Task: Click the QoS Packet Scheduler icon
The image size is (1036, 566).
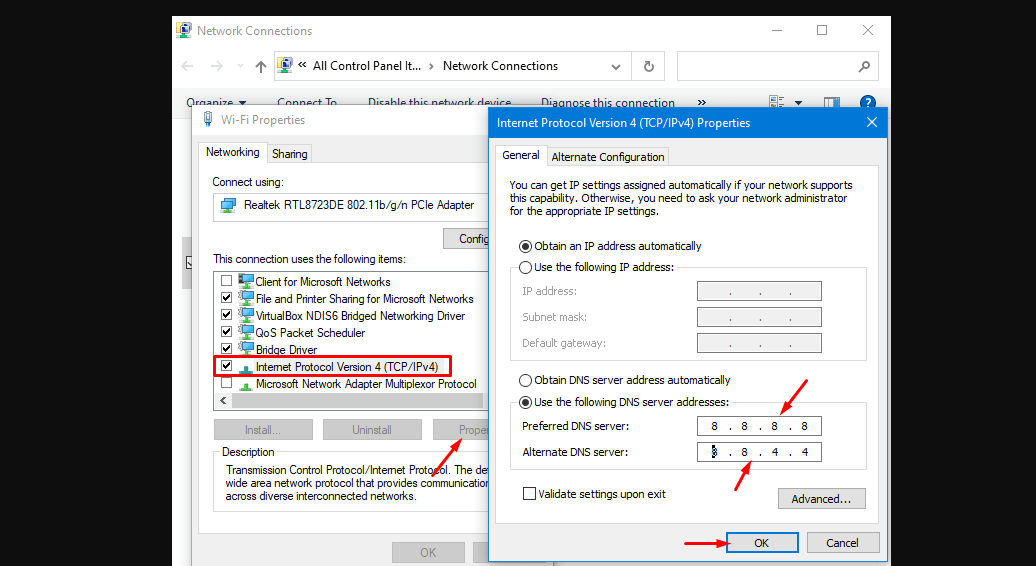Action: (x=246, y=332)
